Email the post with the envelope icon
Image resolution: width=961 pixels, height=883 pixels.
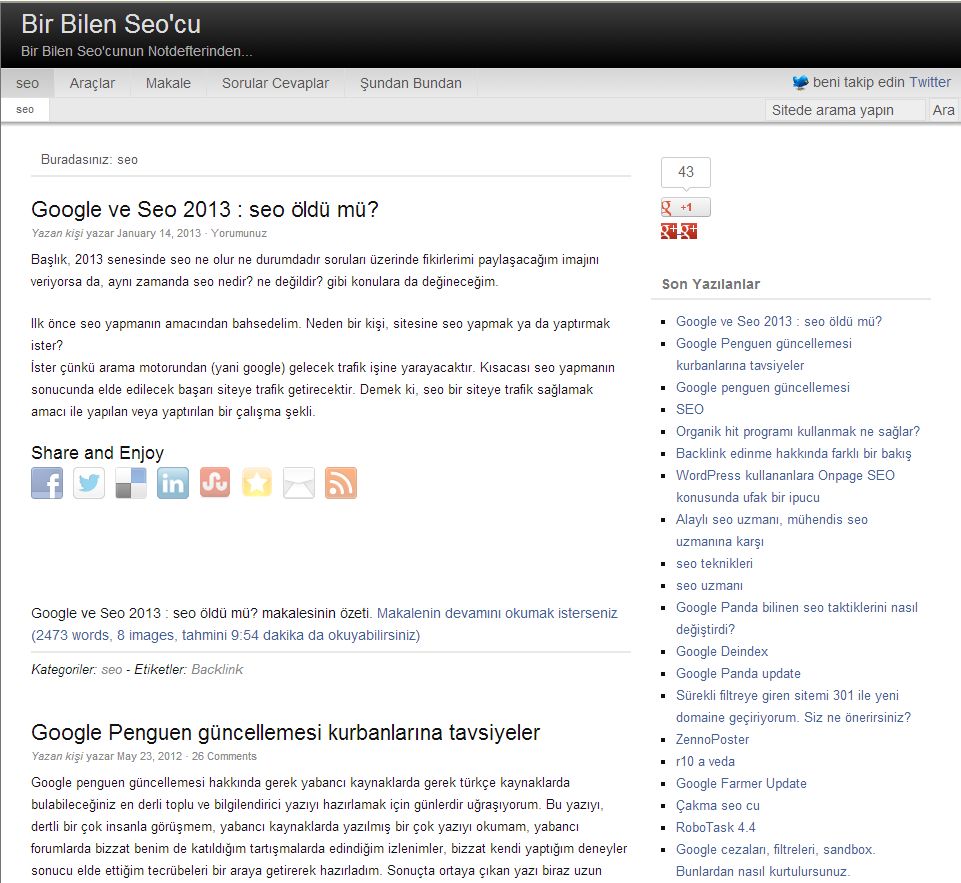[x=299, y=483]
